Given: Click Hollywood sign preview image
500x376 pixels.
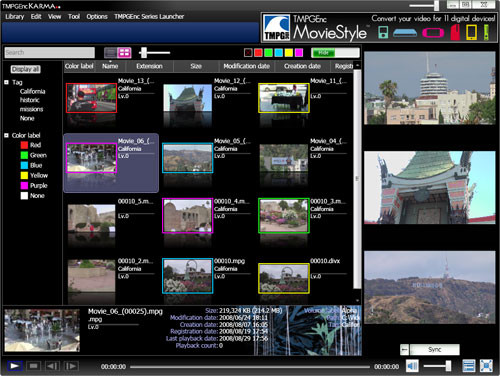Looking at the screenshot, I should (430, 287).
